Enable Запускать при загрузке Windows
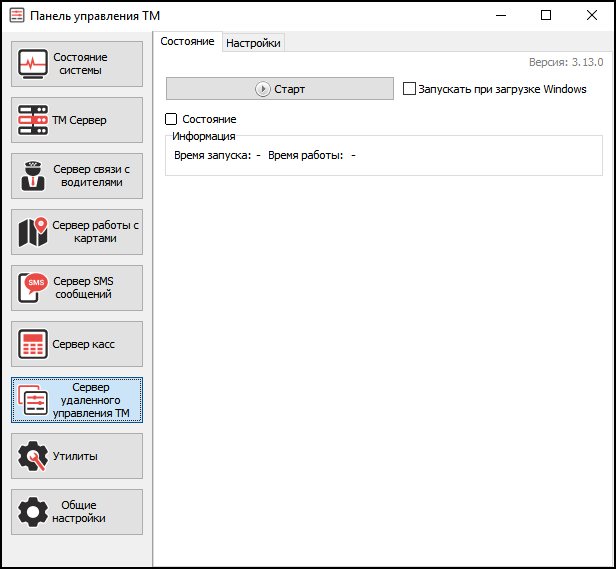616x569 pixels. click(x=409, y=89)
